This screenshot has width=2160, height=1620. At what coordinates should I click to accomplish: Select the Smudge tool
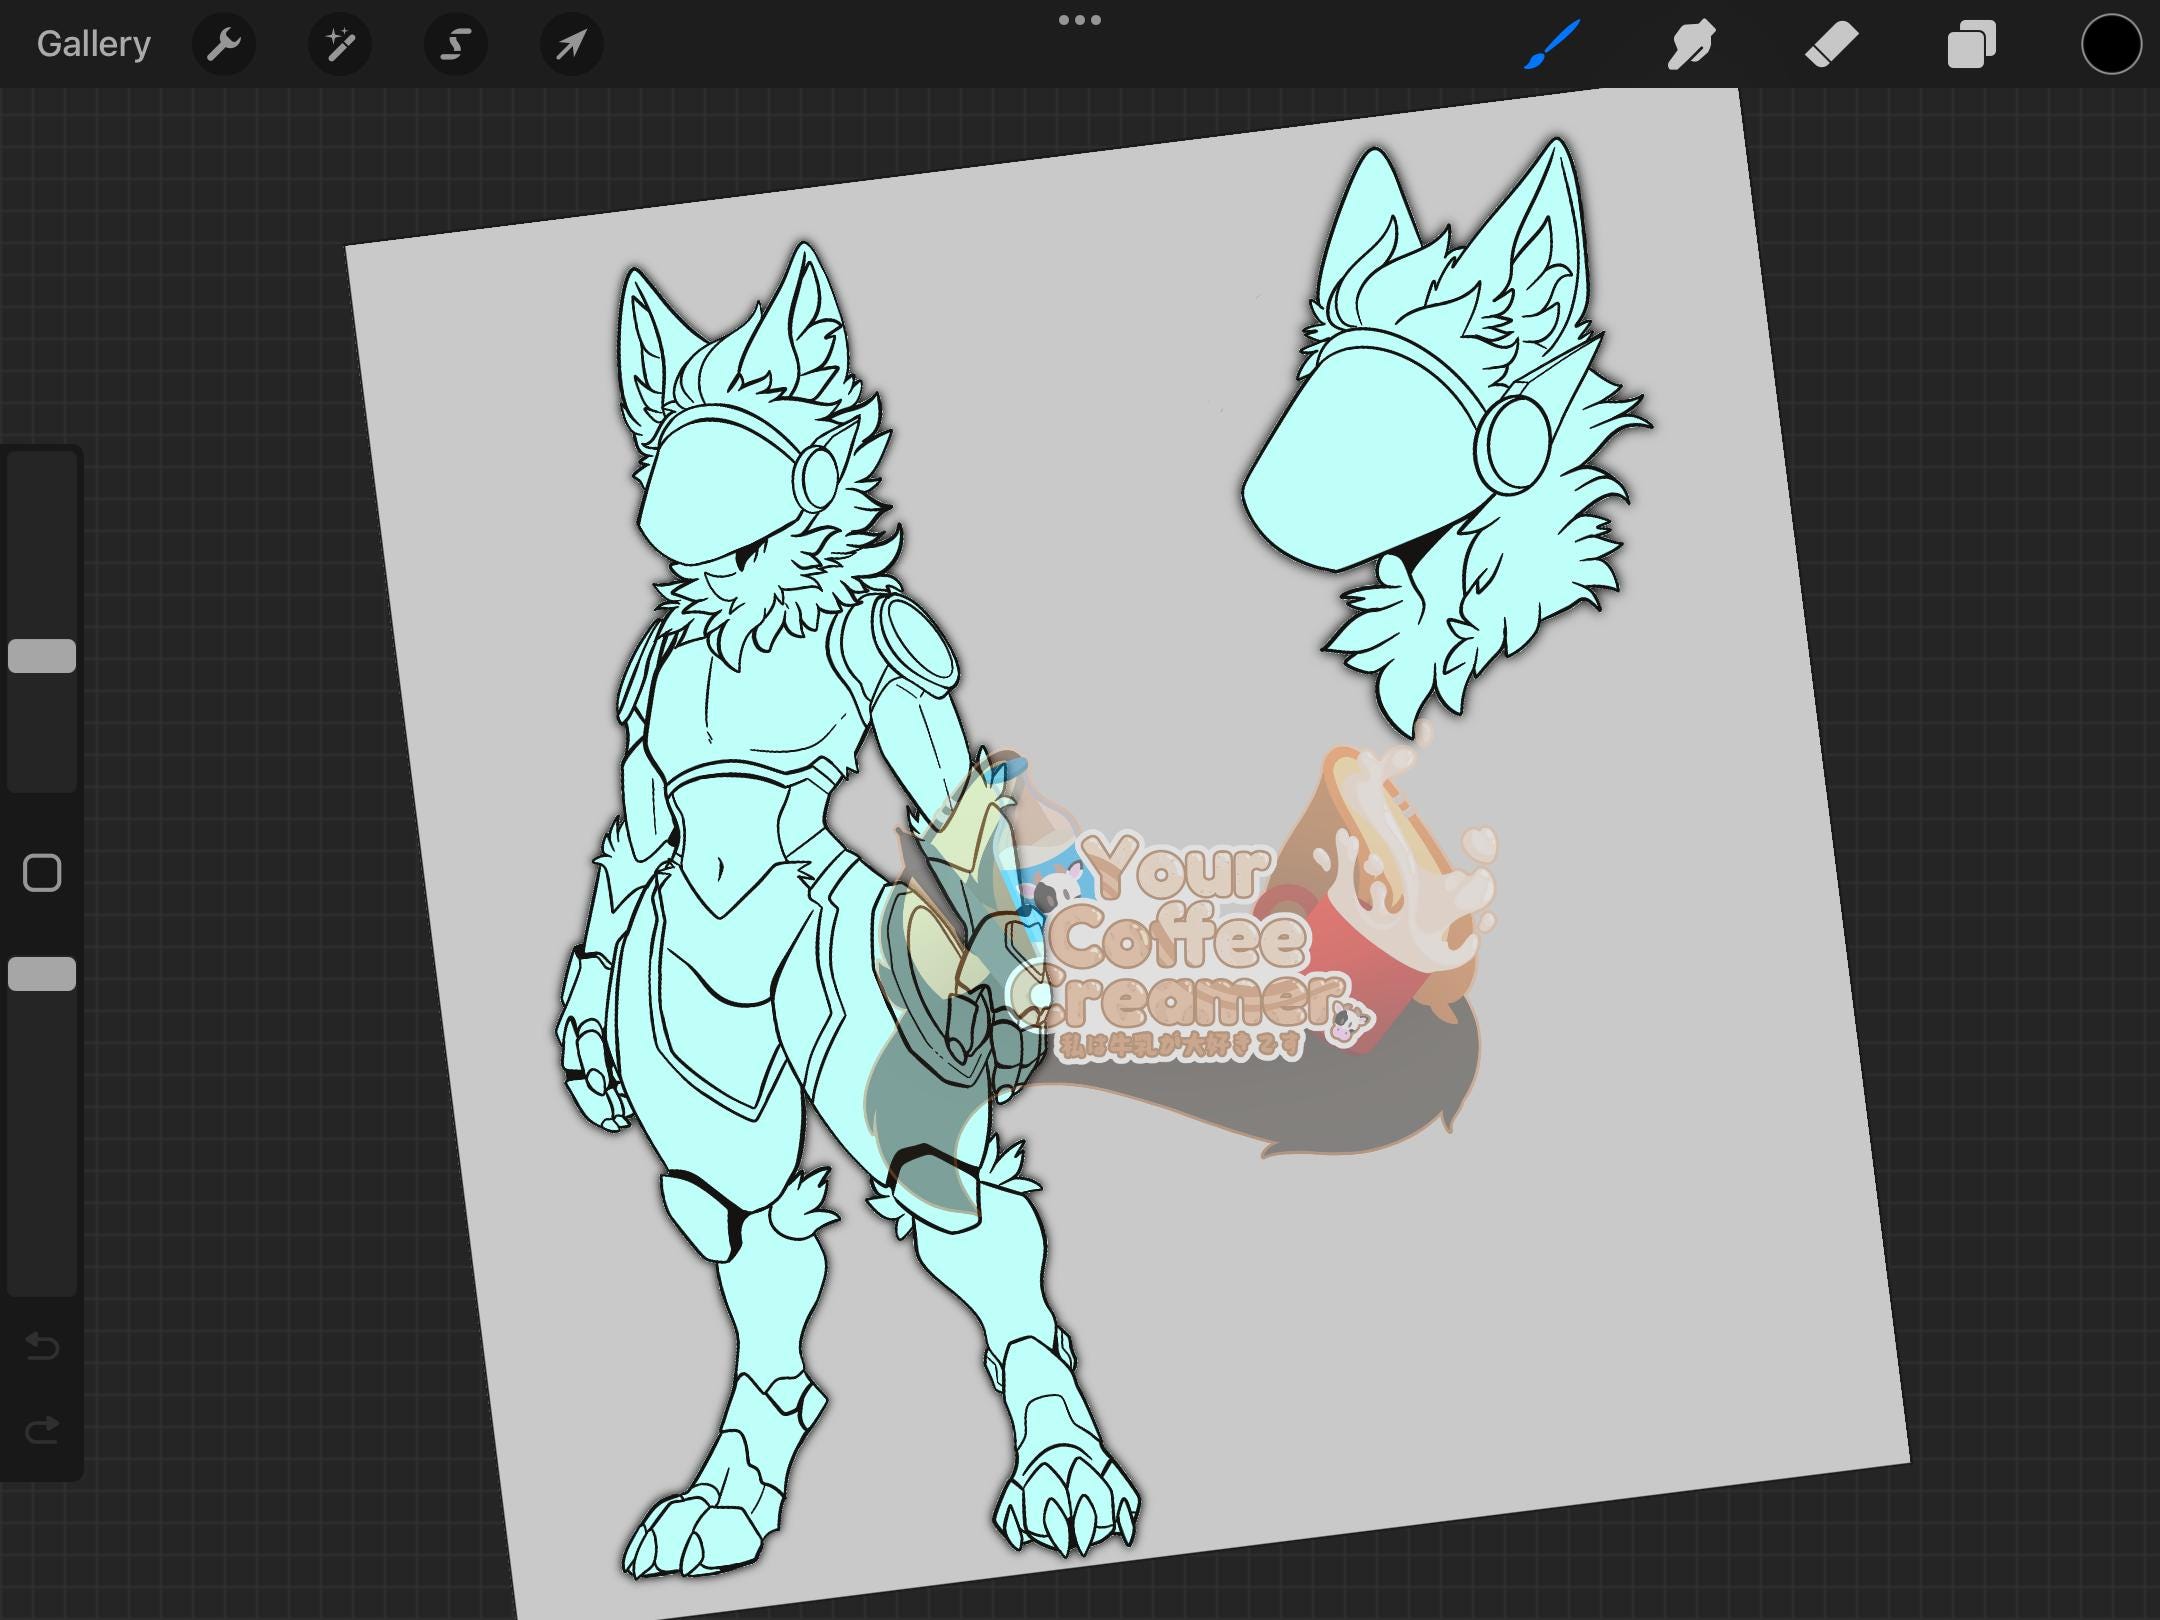[1691, 44]
